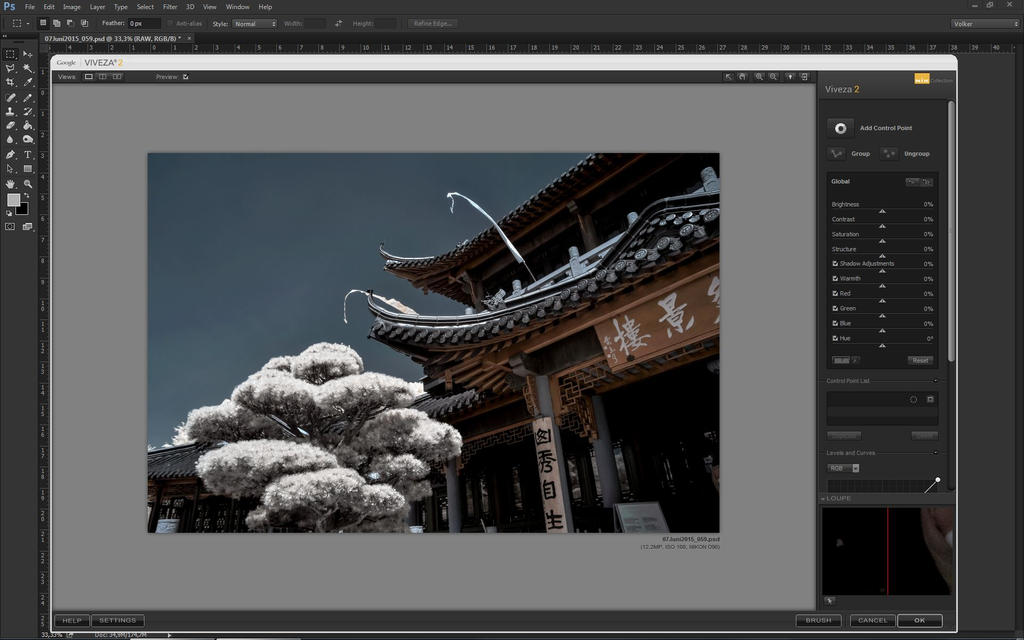Toggle the Red checkbox
The height and width of the screenshot is (640, 1024).
click(x=835, y=293)
